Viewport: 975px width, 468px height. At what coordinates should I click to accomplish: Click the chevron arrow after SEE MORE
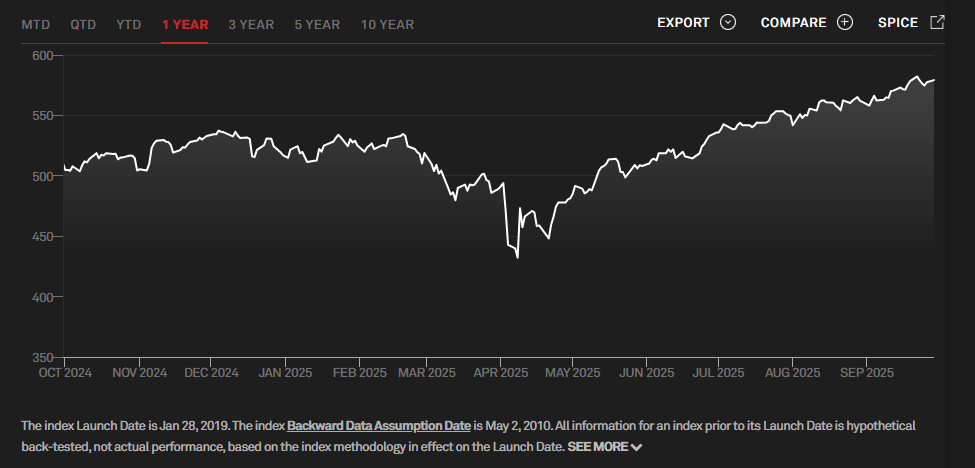click(x=637, y=447)
